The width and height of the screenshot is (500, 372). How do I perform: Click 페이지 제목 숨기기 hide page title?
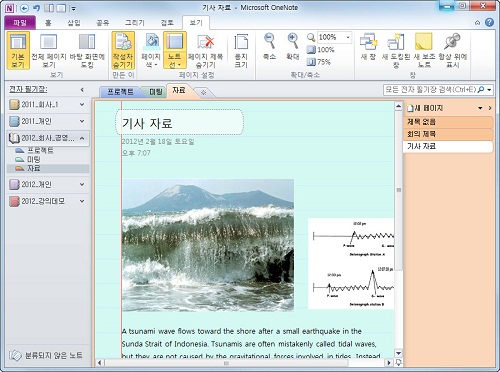(205, 51)
